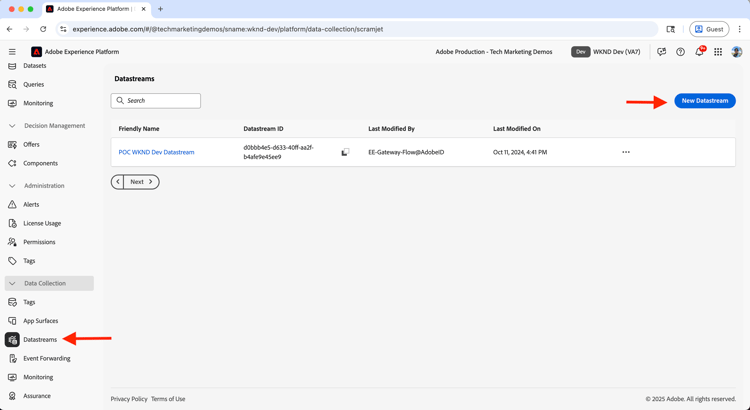Click the Adobe Experience Platform logo
Viewport: 750px width, 410px height.
36,52
